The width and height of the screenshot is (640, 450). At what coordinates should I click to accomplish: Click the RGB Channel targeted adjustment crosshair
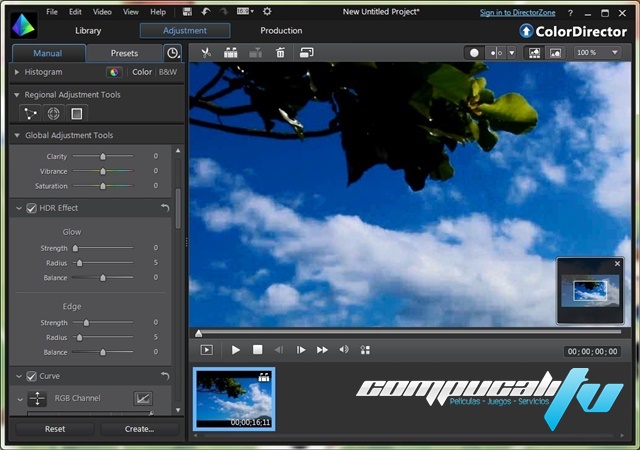coord(37,399)
